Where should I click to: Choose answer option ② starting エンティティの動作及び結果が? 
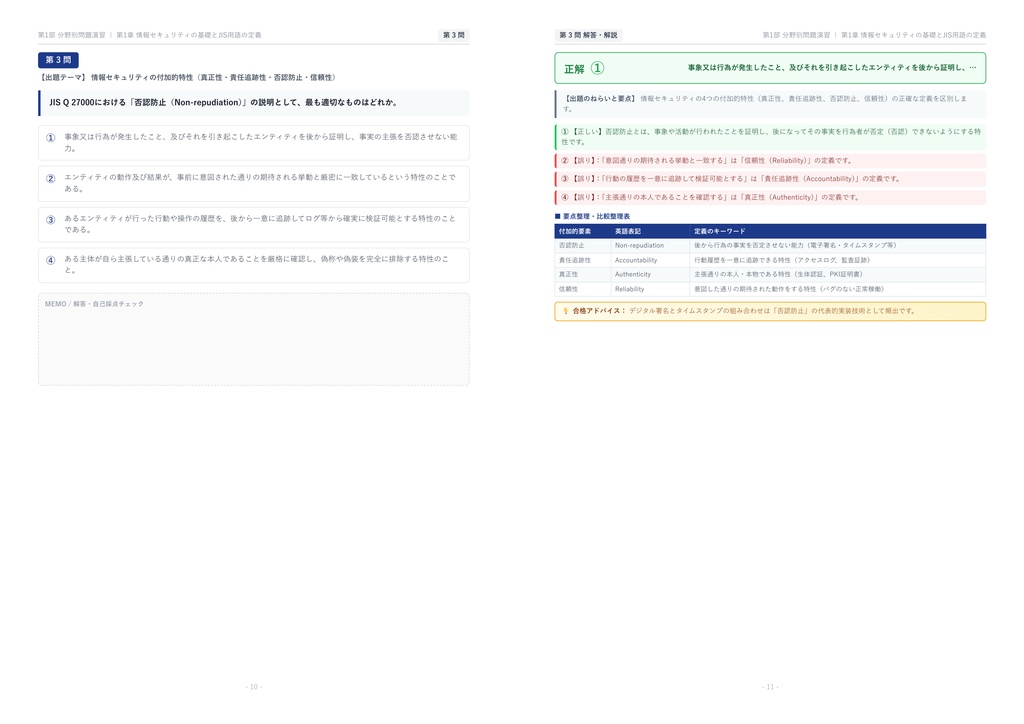(x=253, y=183)
